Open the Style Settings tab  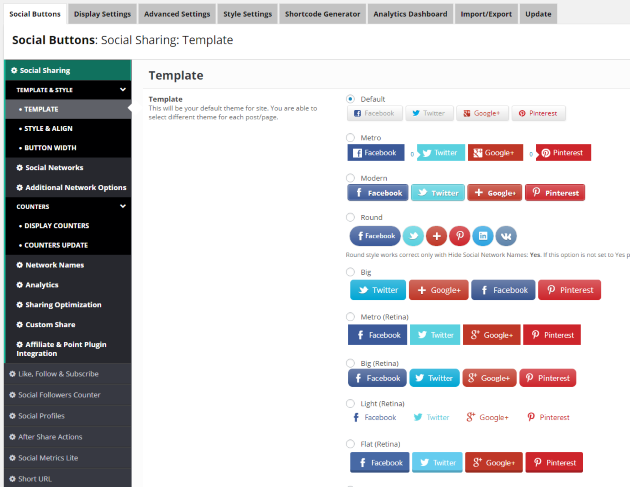click(x=248, y=14)
